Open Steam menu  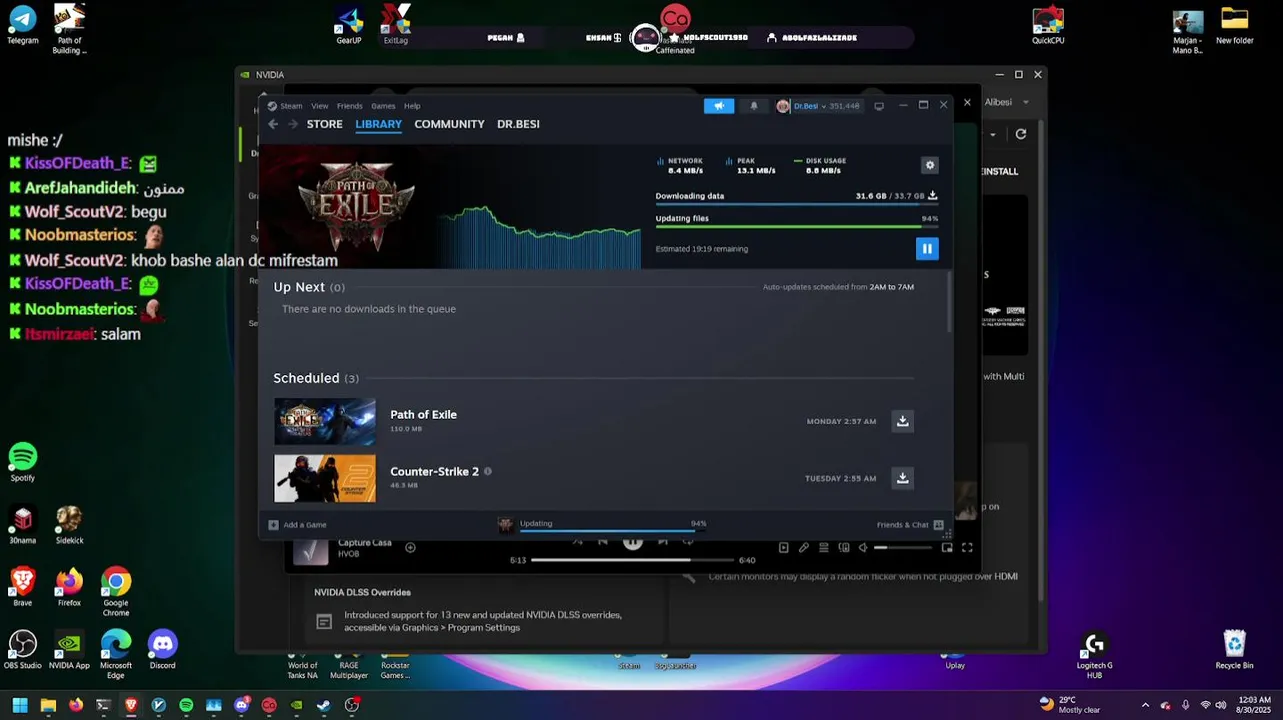click(291, 106)
